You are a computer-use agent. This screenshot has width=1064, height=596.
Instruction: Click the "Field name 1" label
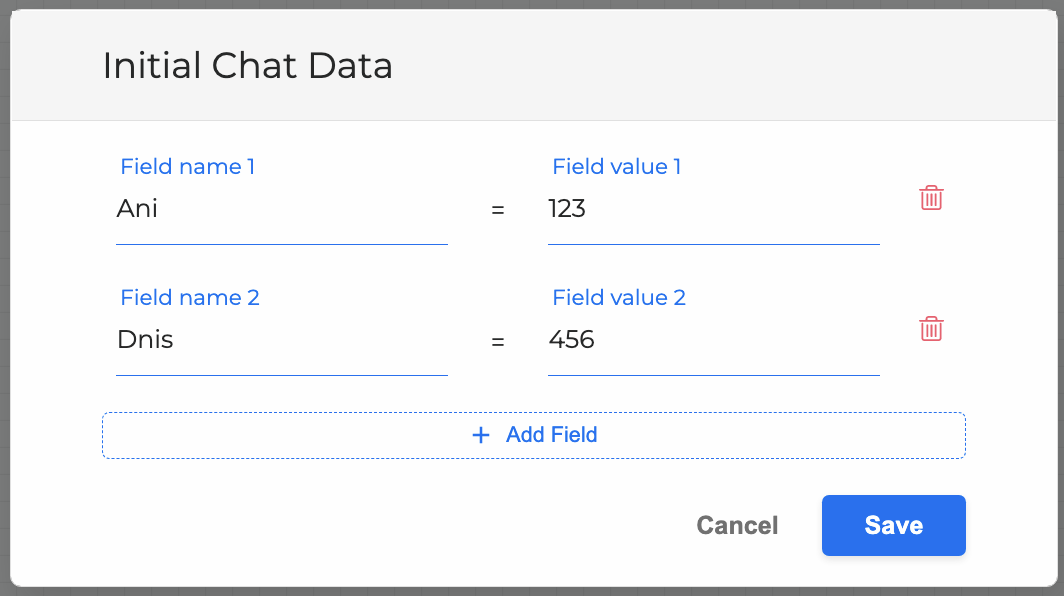187,166
